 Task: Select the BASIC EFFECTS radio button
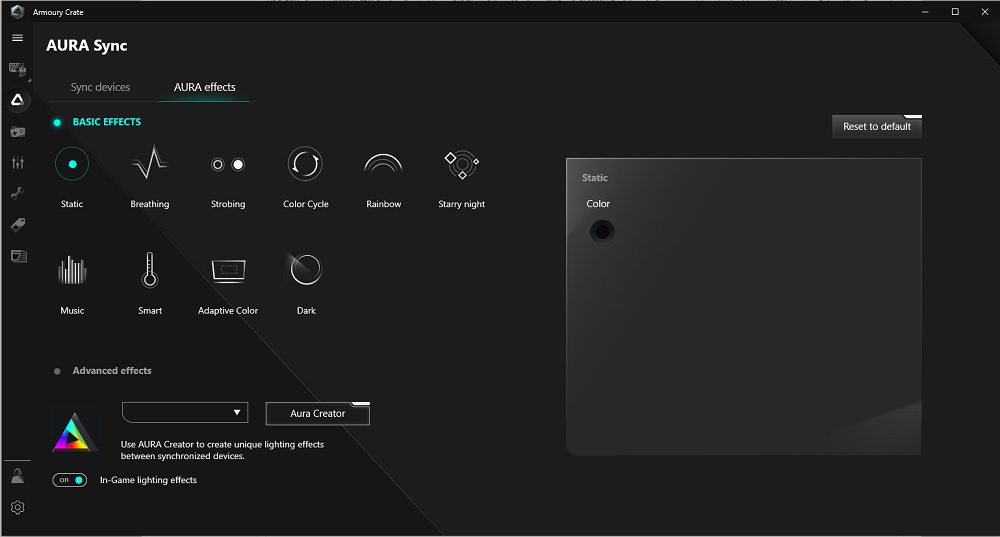pos(57,122)
